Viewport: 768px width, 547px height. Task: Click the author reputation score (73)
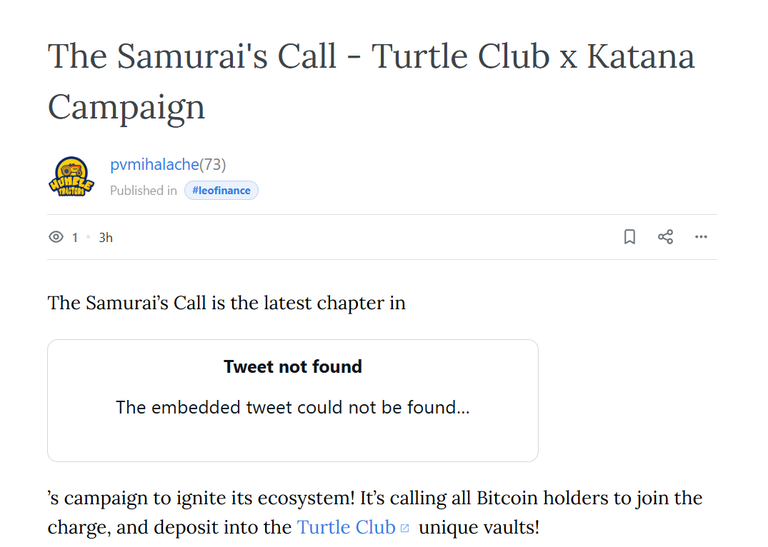[213, 165]
